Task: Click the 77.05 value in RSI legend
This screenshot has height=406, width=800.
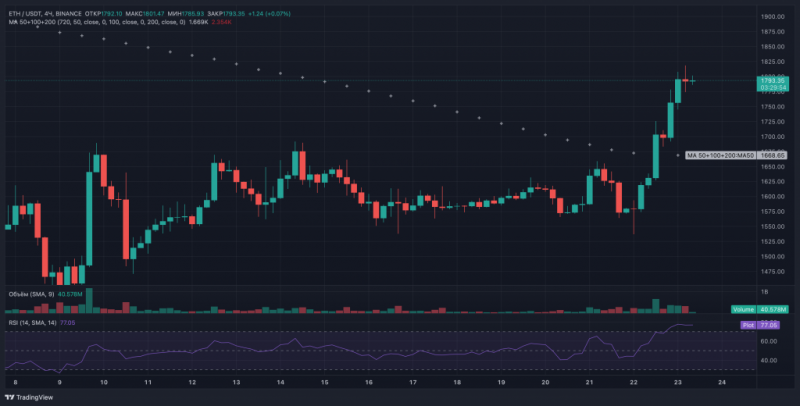Action: (67, 323)
